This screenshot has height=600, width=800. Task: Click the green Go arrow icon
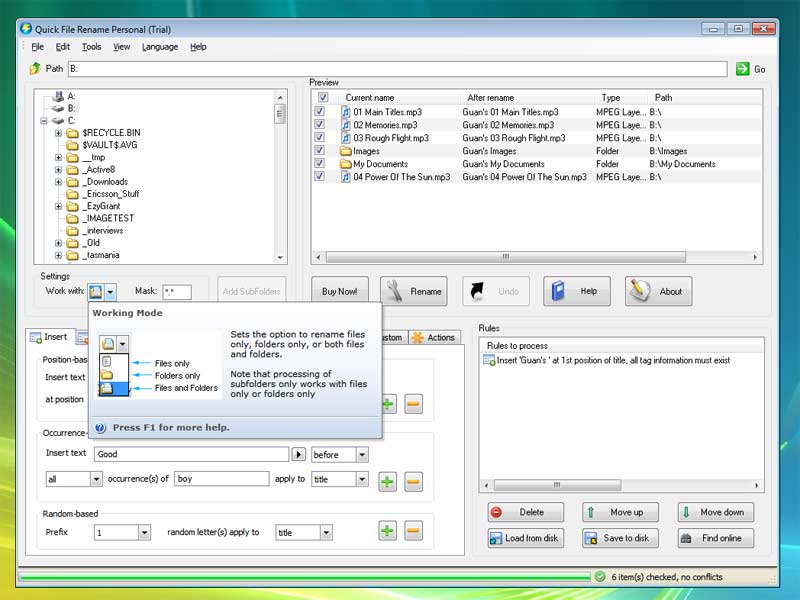coord(743,69)
